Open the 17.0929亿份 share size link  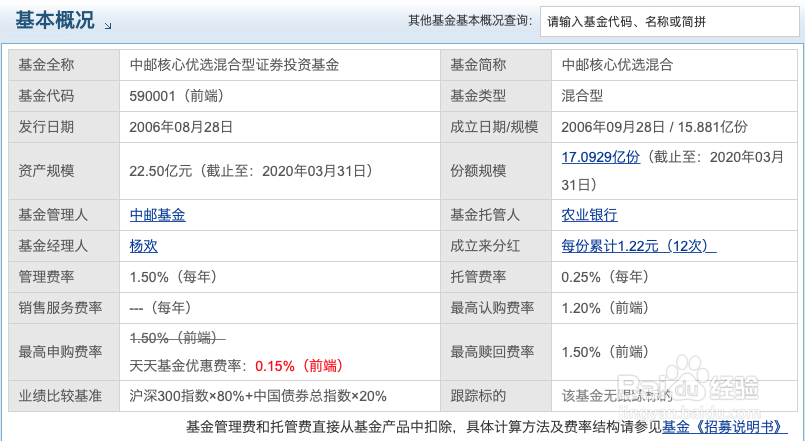(x=601, y=157)
